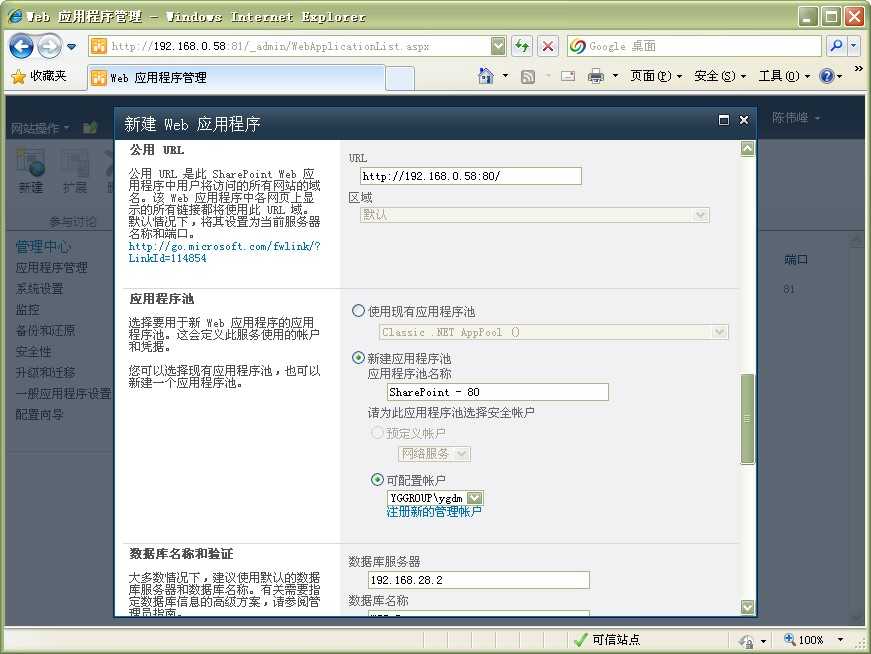
Task: Select 新建应用程序池 radio button
Action: coord(358,358)
